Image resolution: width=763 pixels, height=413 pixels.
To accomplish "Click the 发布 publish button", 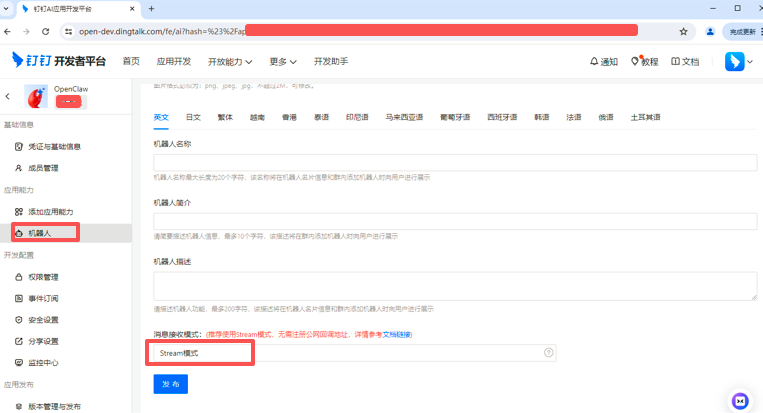I will [x=170, y=384].
